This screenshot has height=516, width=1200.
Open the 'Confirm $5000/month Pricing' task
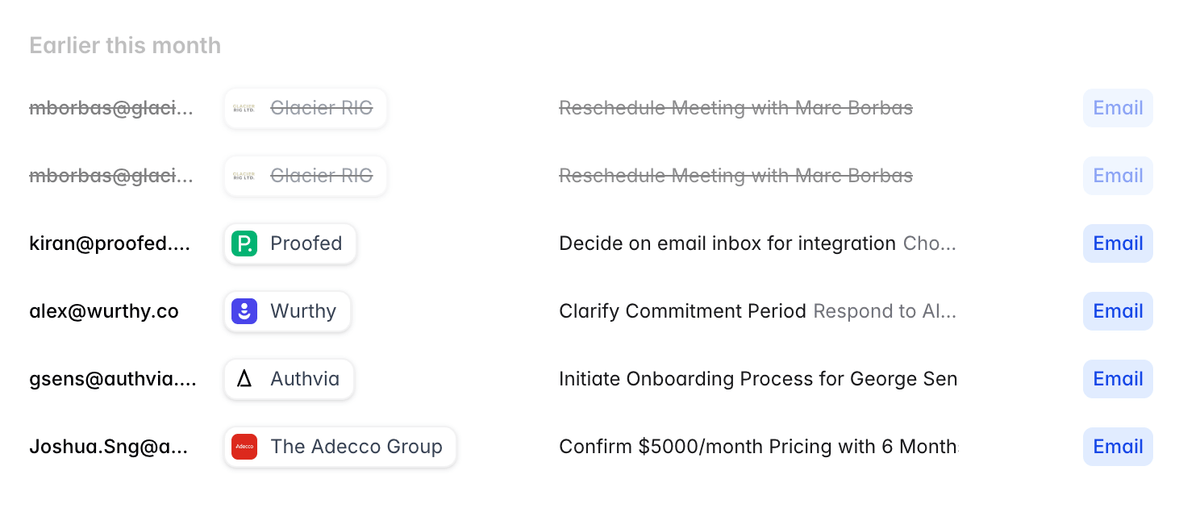[757, 447]
